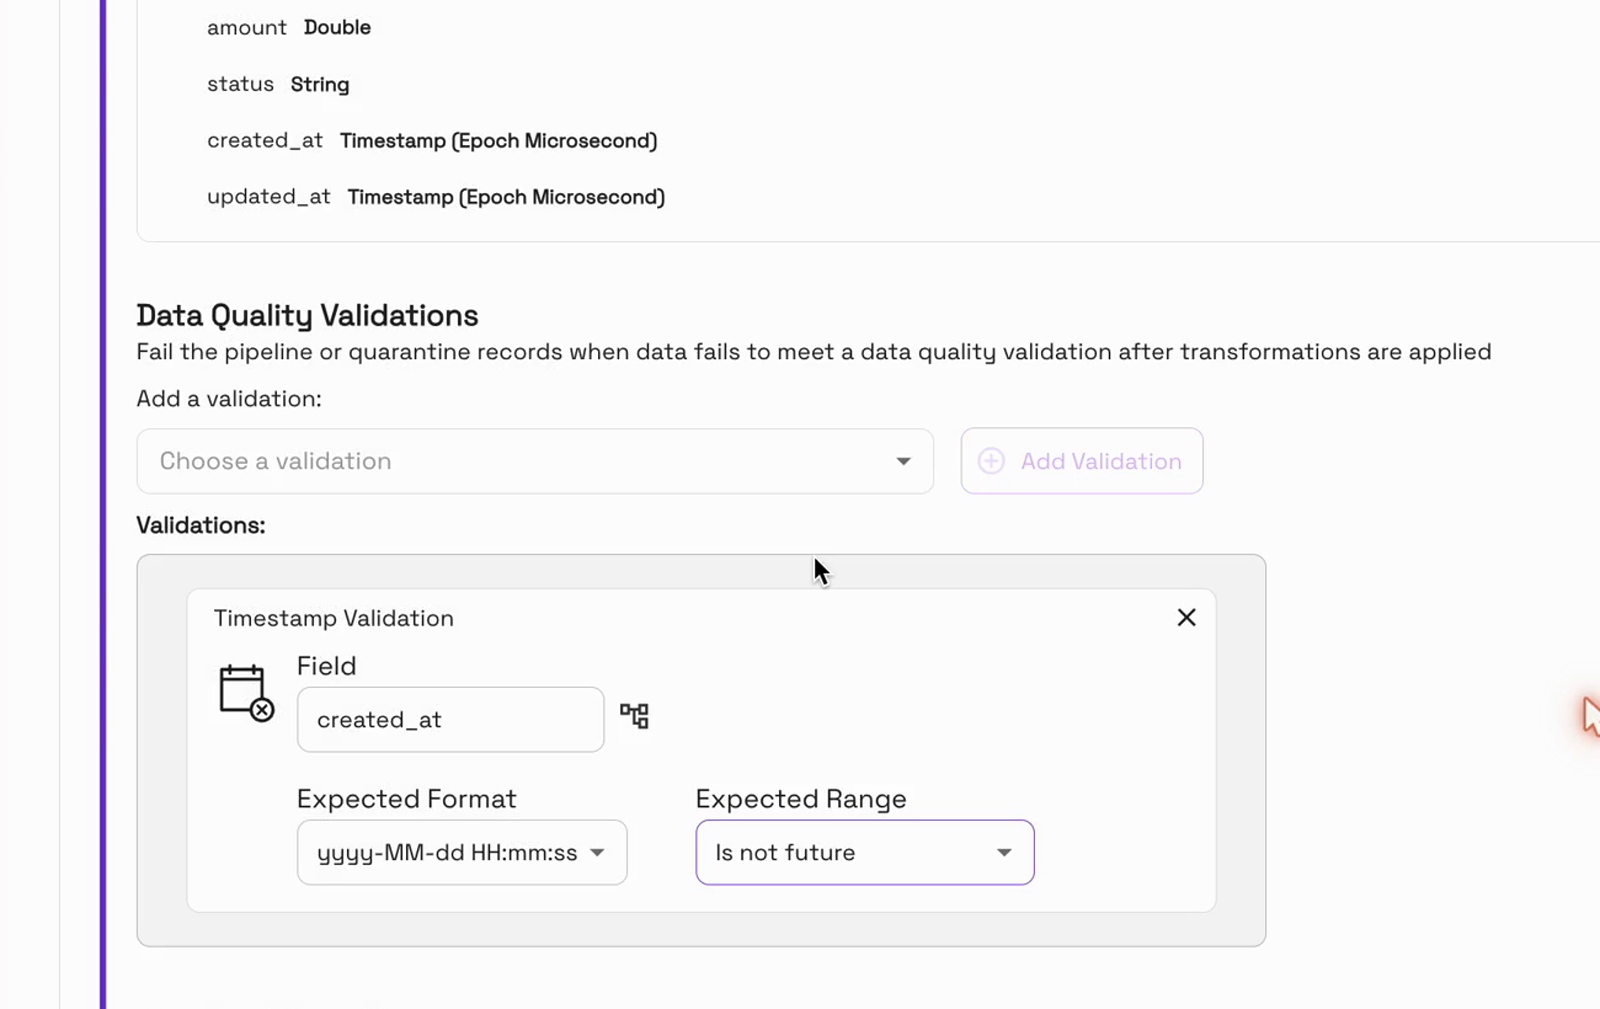Open the field picker tree icon
Viewport: 1600px width, 1009px height.
pyautogui.click(x=634, y=716)
